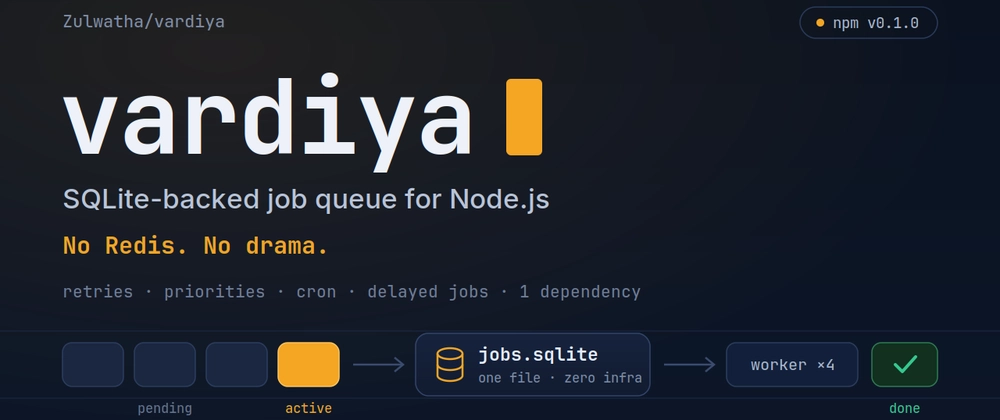The image size is (1000, 420).
Task: Click the npm v0.1.0 version badge
Action: pyautogui.click(x=868, y=23)
